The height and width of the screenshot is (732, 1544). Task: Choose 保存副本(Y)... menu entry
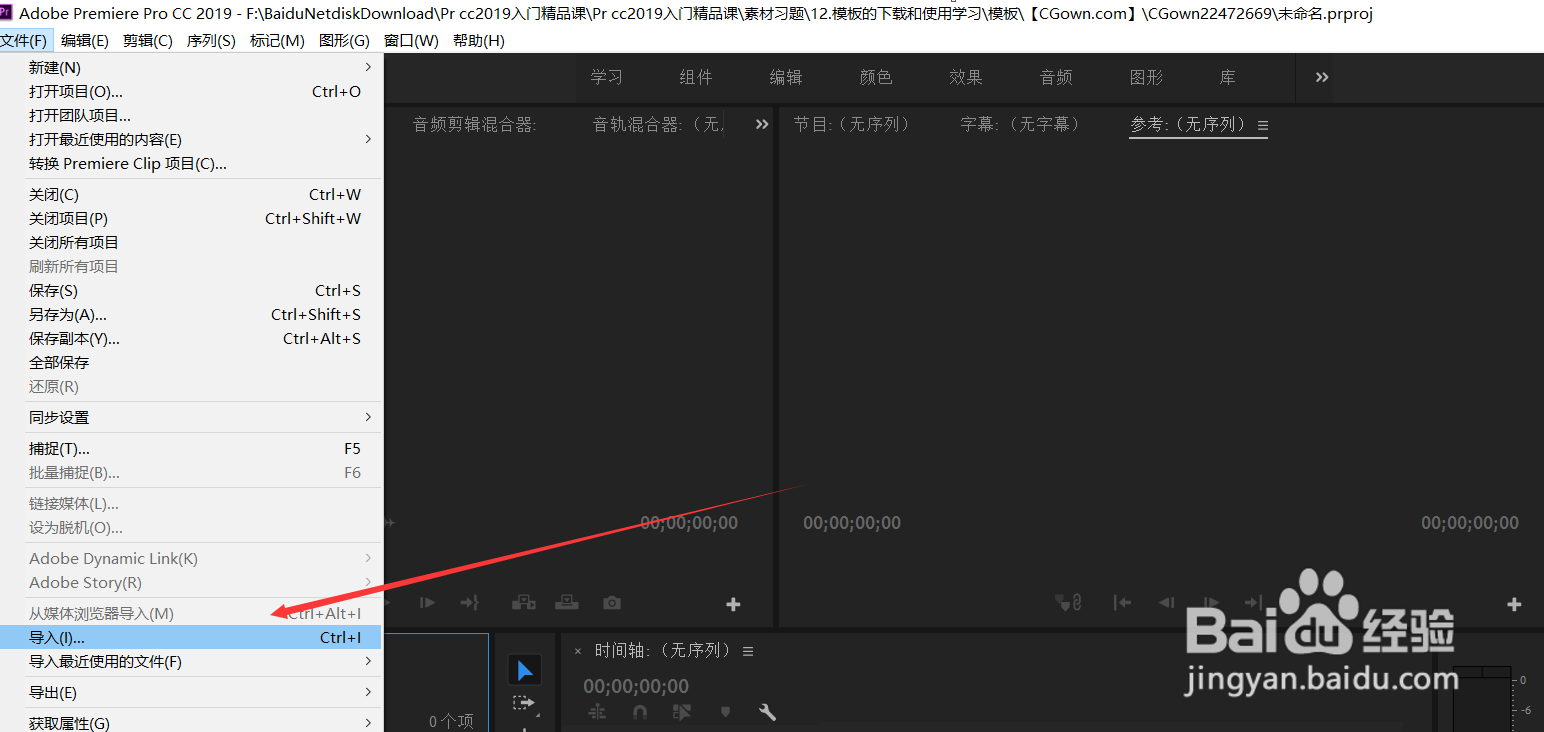click(x=192, y=338)
